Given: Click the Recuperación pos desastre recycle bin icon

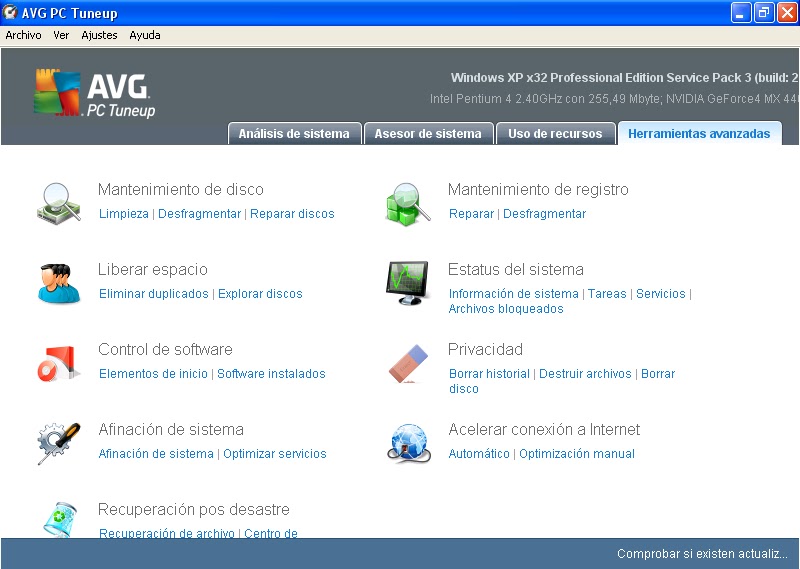Looking at the screenshot, I should 60,519.
